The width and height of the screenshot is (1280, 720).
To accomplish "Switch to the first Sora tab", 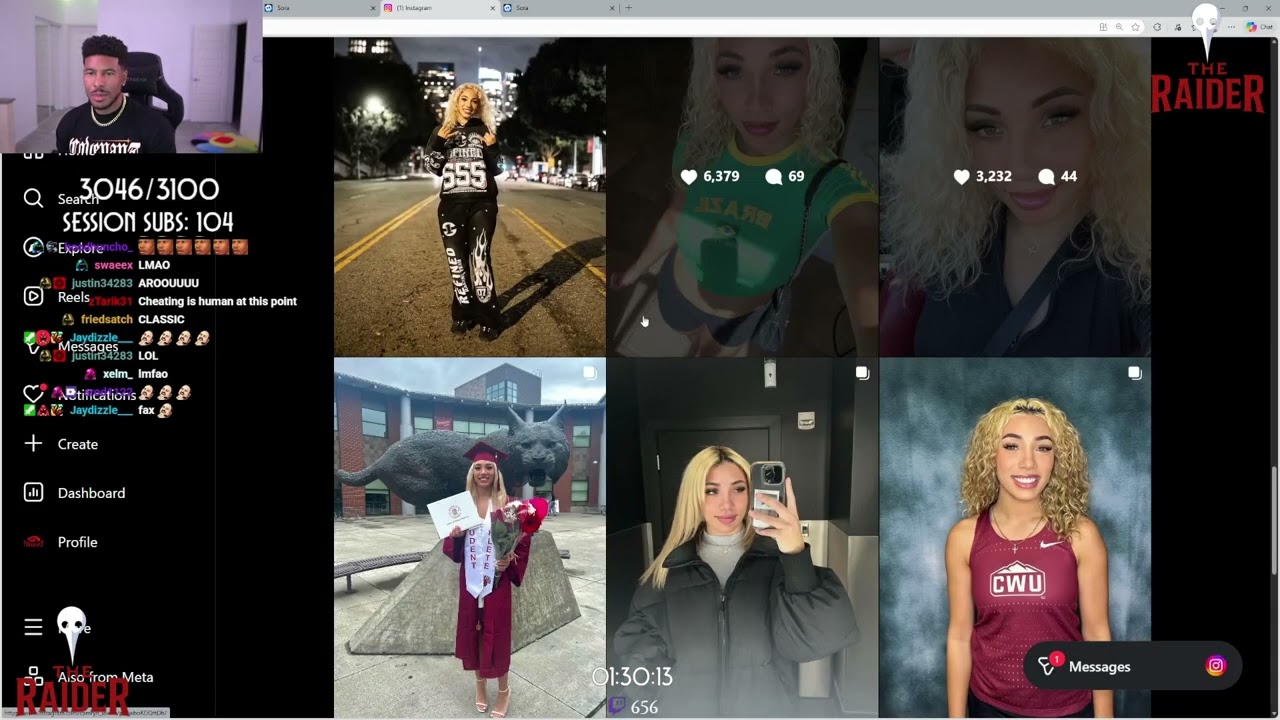I will coord(320,8).
